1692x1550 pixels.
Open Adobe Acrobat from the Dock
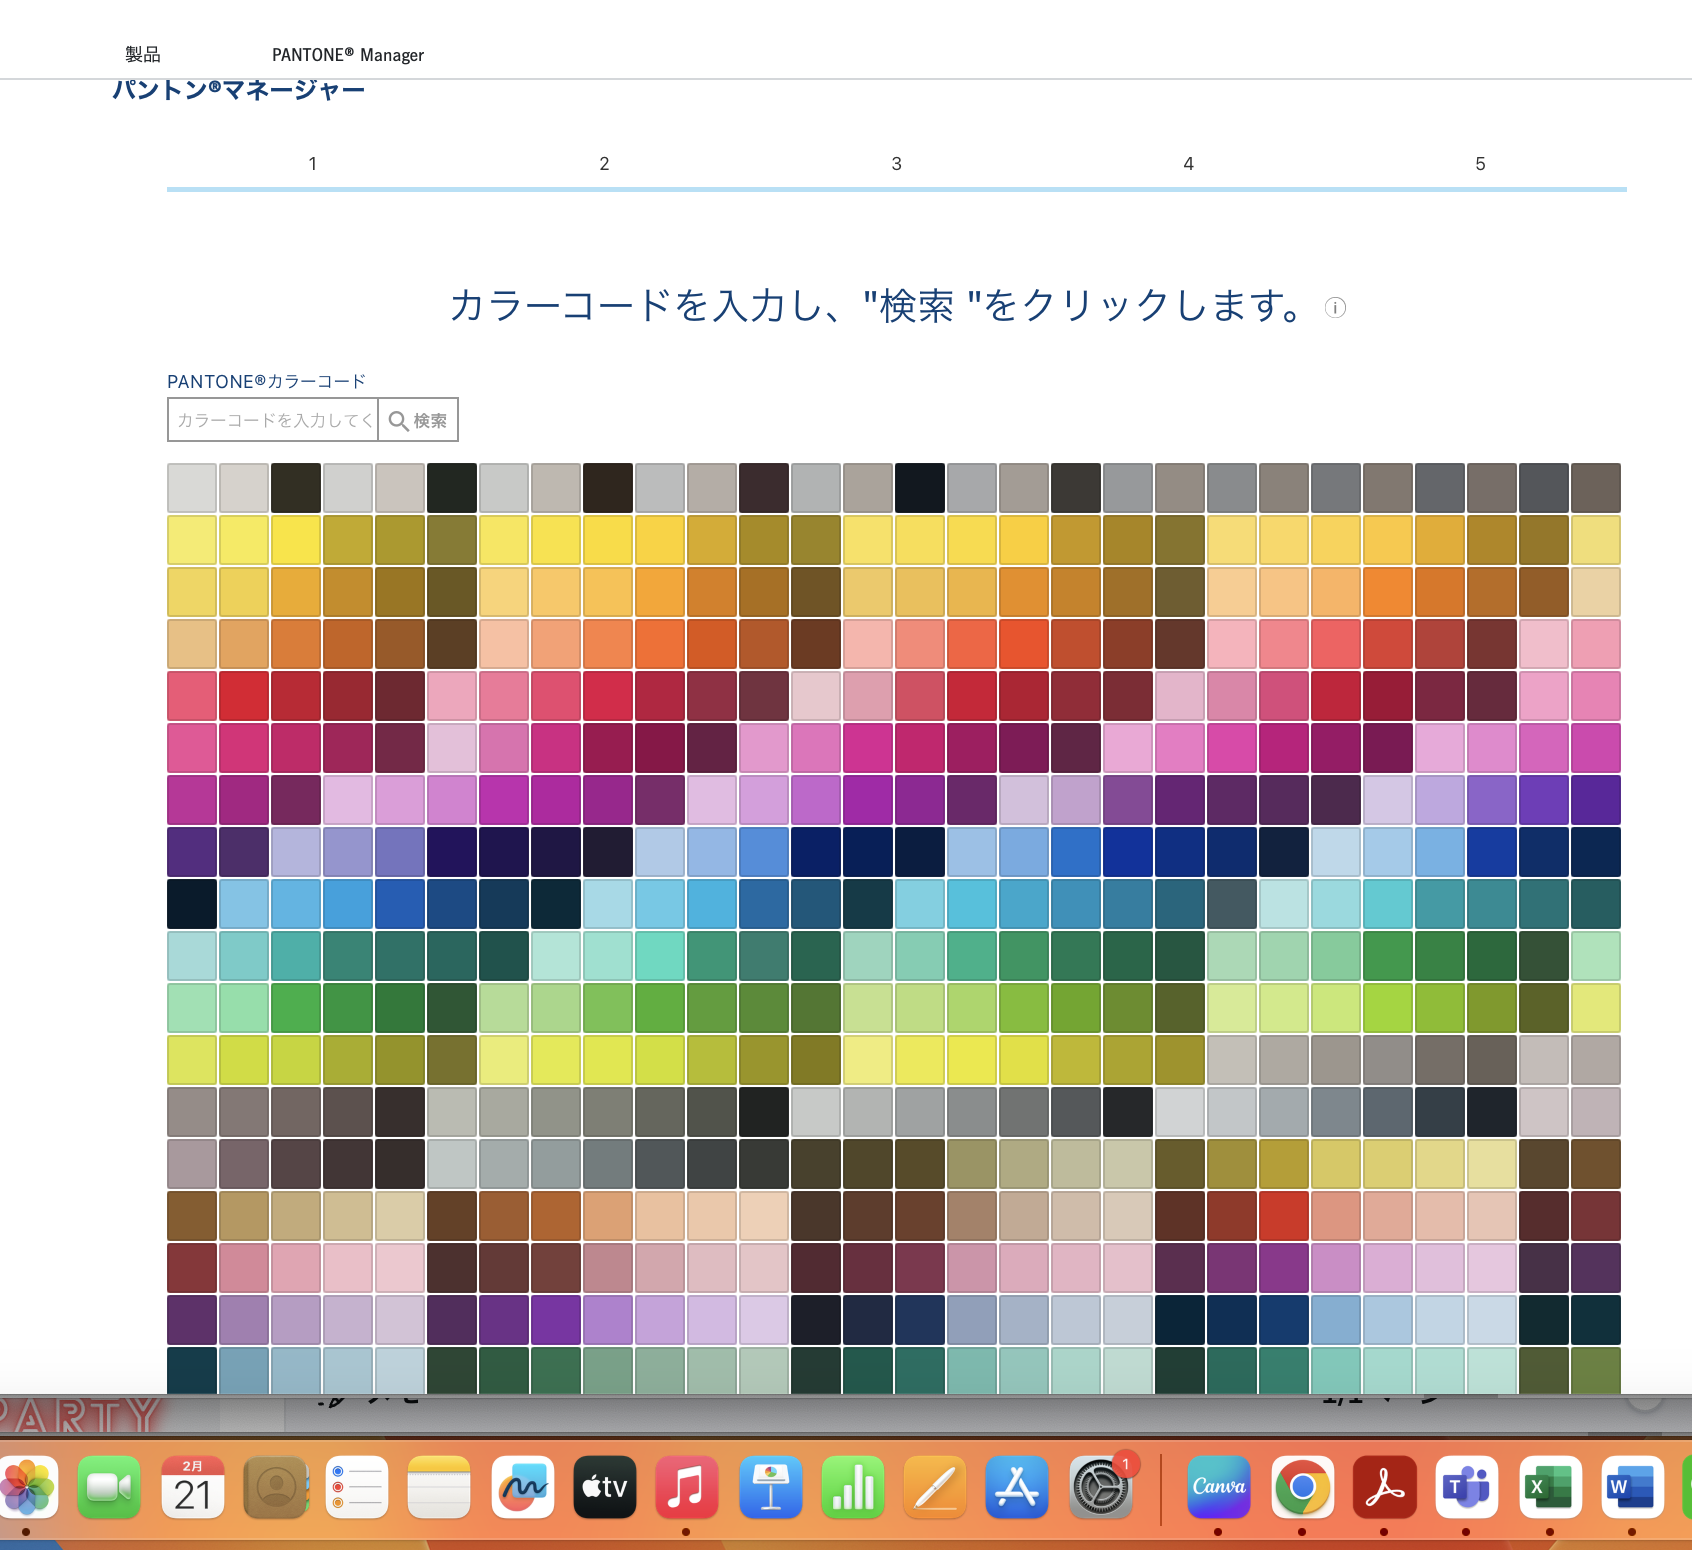[1385, 1487]
